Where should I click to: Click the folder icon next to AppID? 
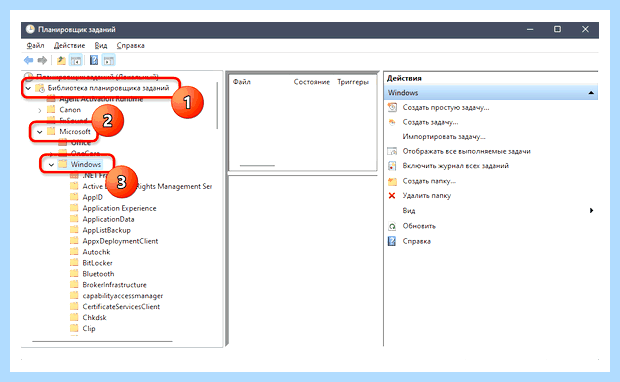coord(74,197)
